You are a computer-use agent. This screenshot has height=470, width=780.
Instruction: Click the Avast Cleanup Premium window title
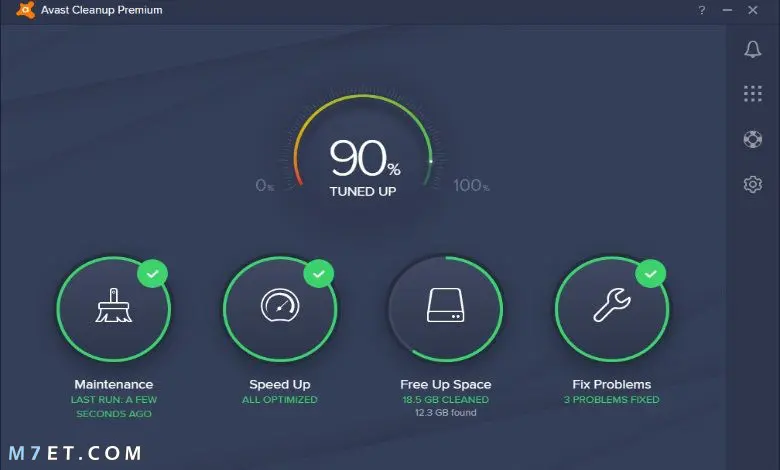click(101, 10)
